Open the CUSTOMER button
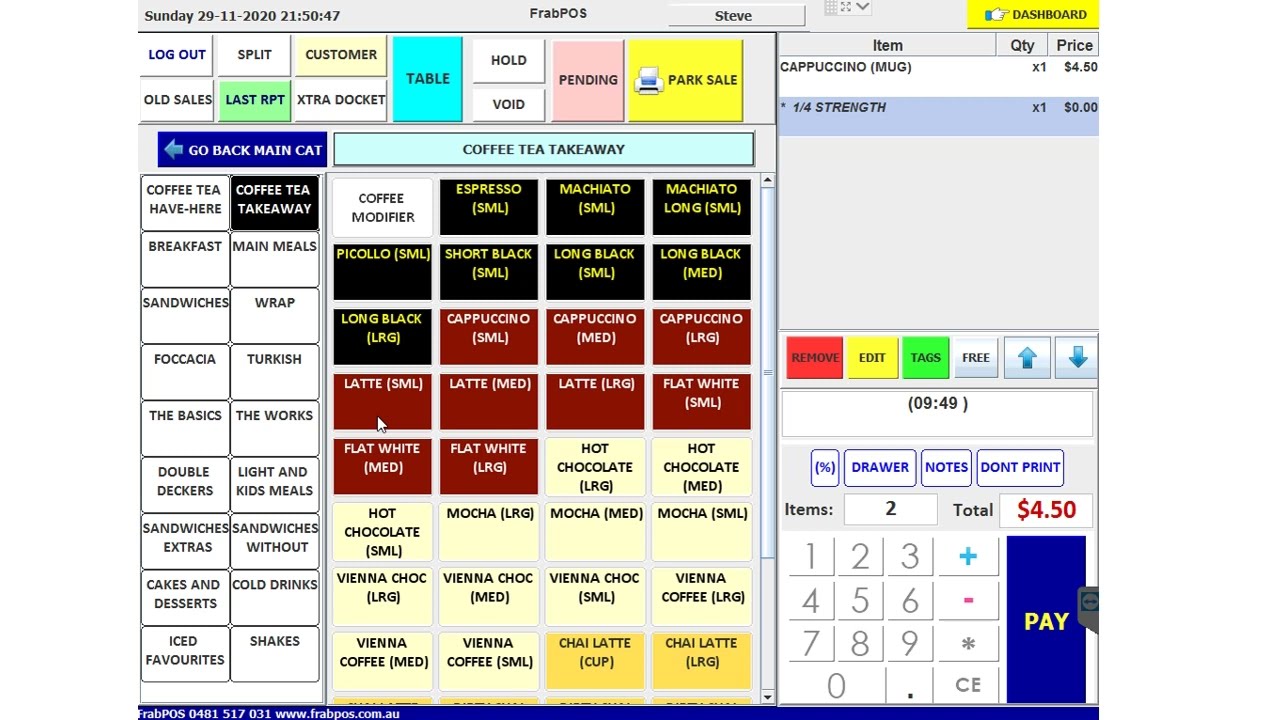 pyautogui.click(x=341, y=55)
